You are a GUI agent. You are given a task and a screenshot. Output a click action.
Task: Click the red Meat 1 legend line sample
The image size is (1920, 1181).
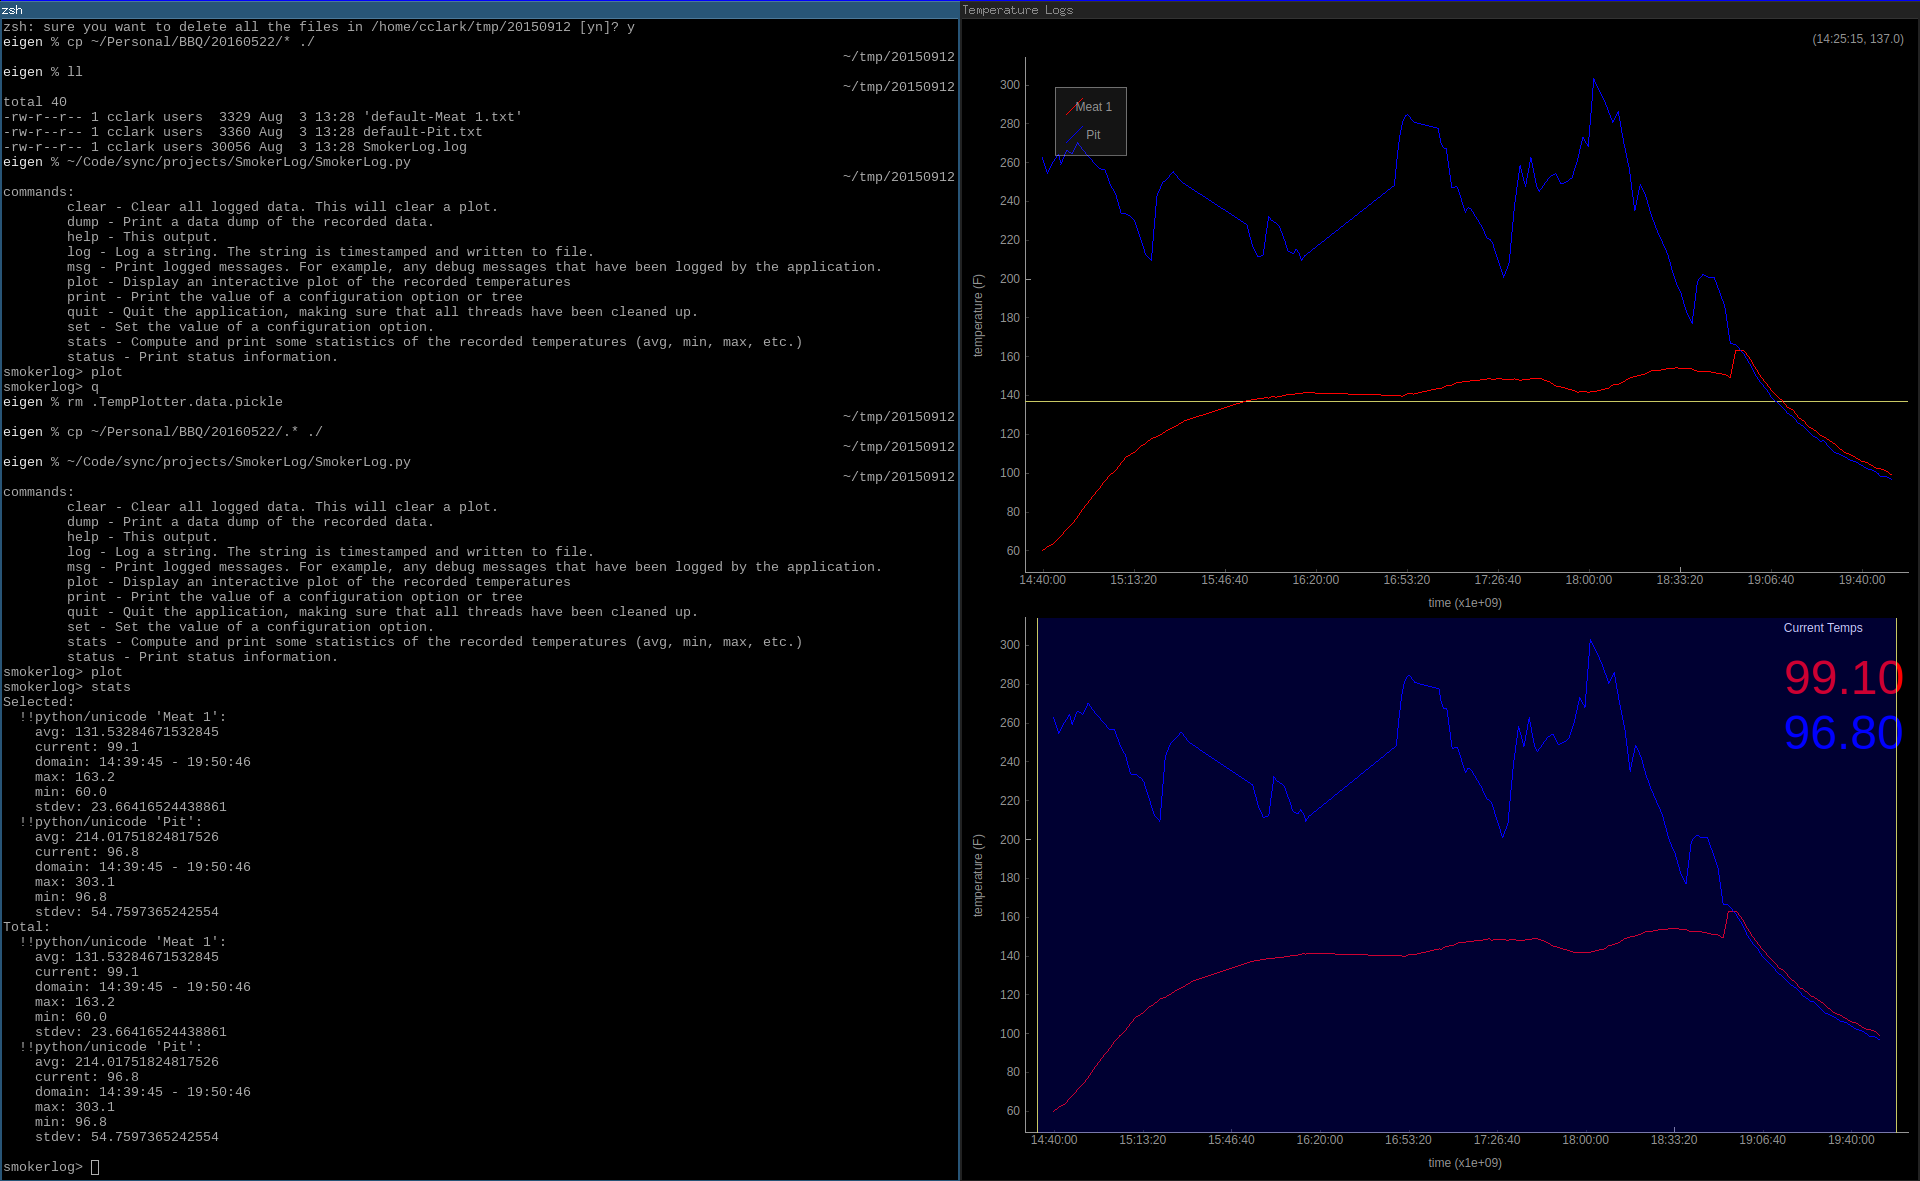point(1072,107)
